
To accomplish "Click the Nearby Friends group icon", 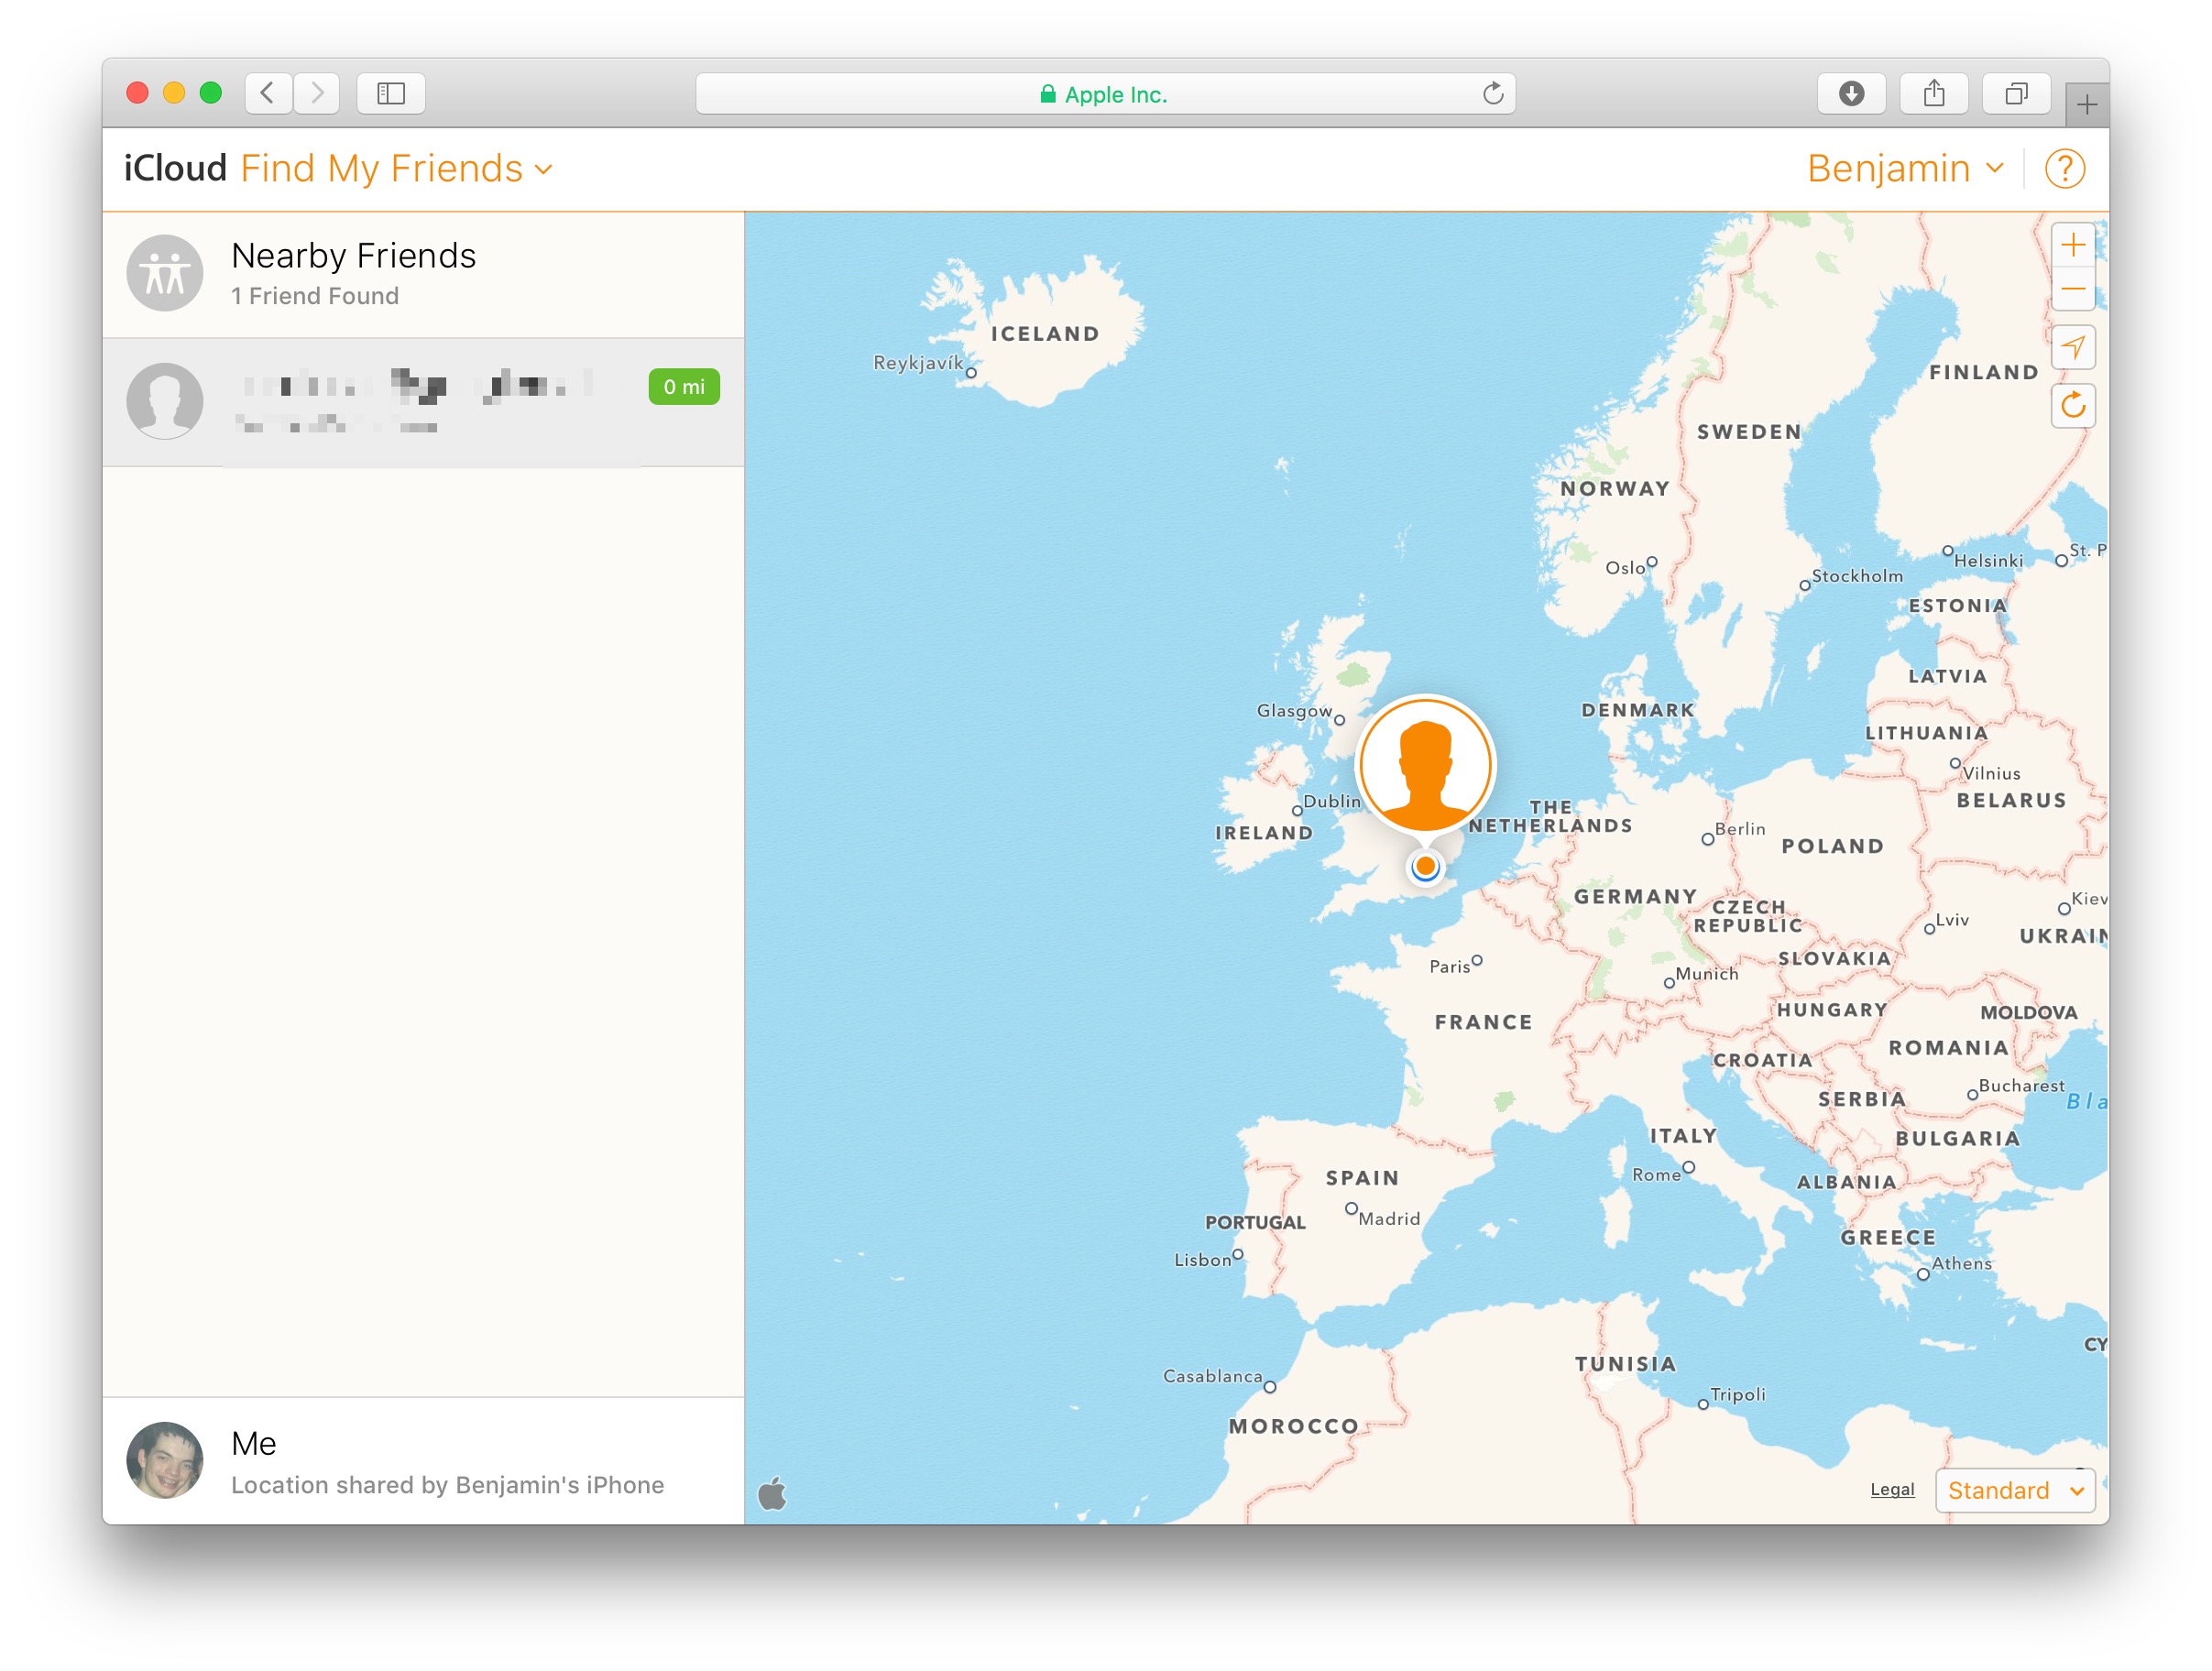I will (165, 272).
